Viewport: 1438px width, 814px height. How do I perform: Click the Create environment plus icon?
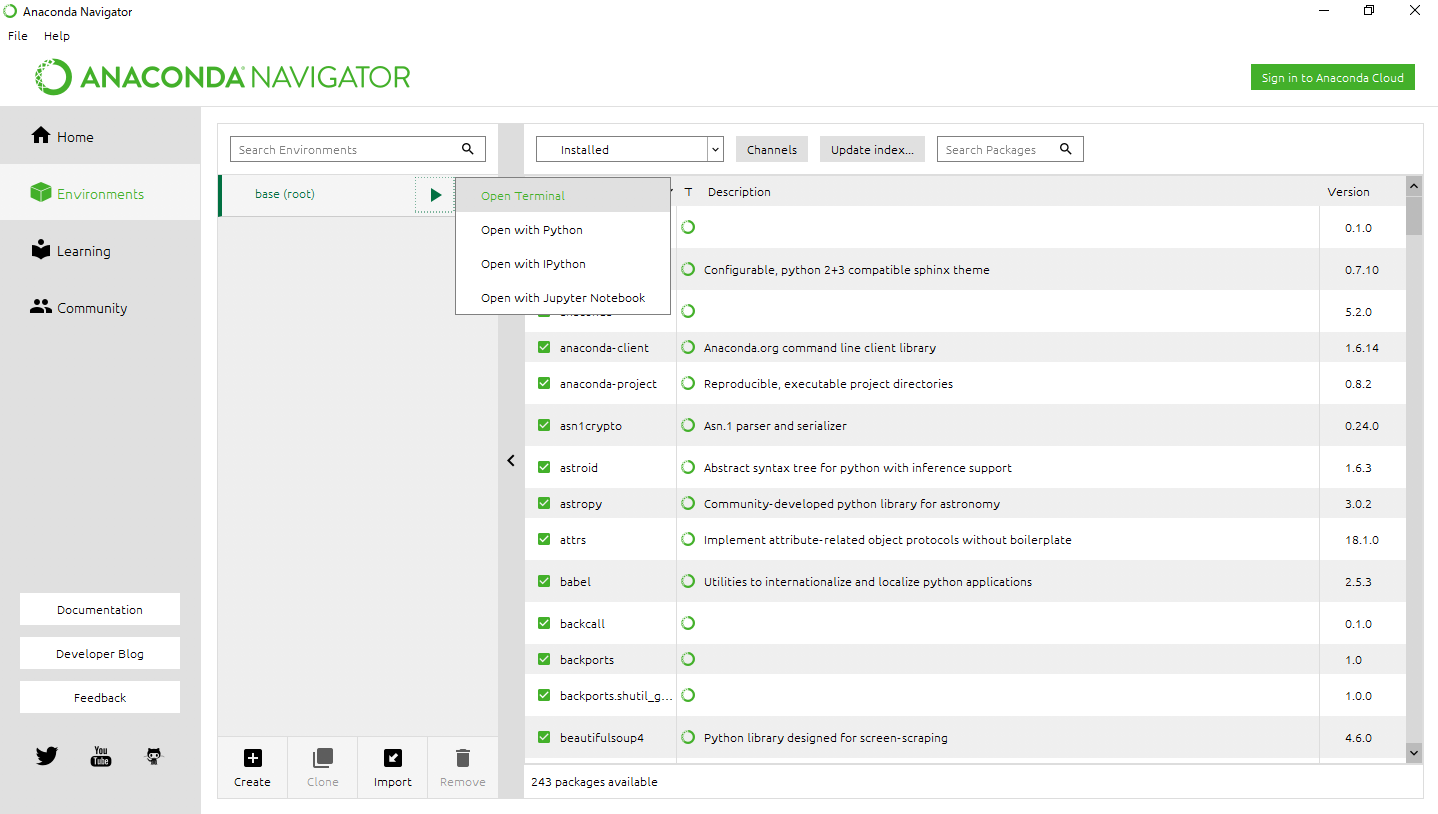(x=253, y=758)
